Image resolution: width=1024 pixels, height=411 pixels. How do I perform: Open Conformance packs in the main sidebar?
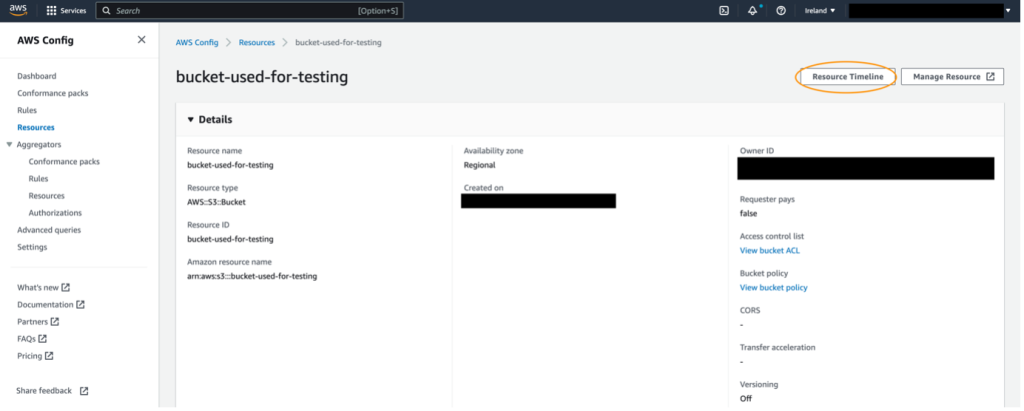click(53, 93)
